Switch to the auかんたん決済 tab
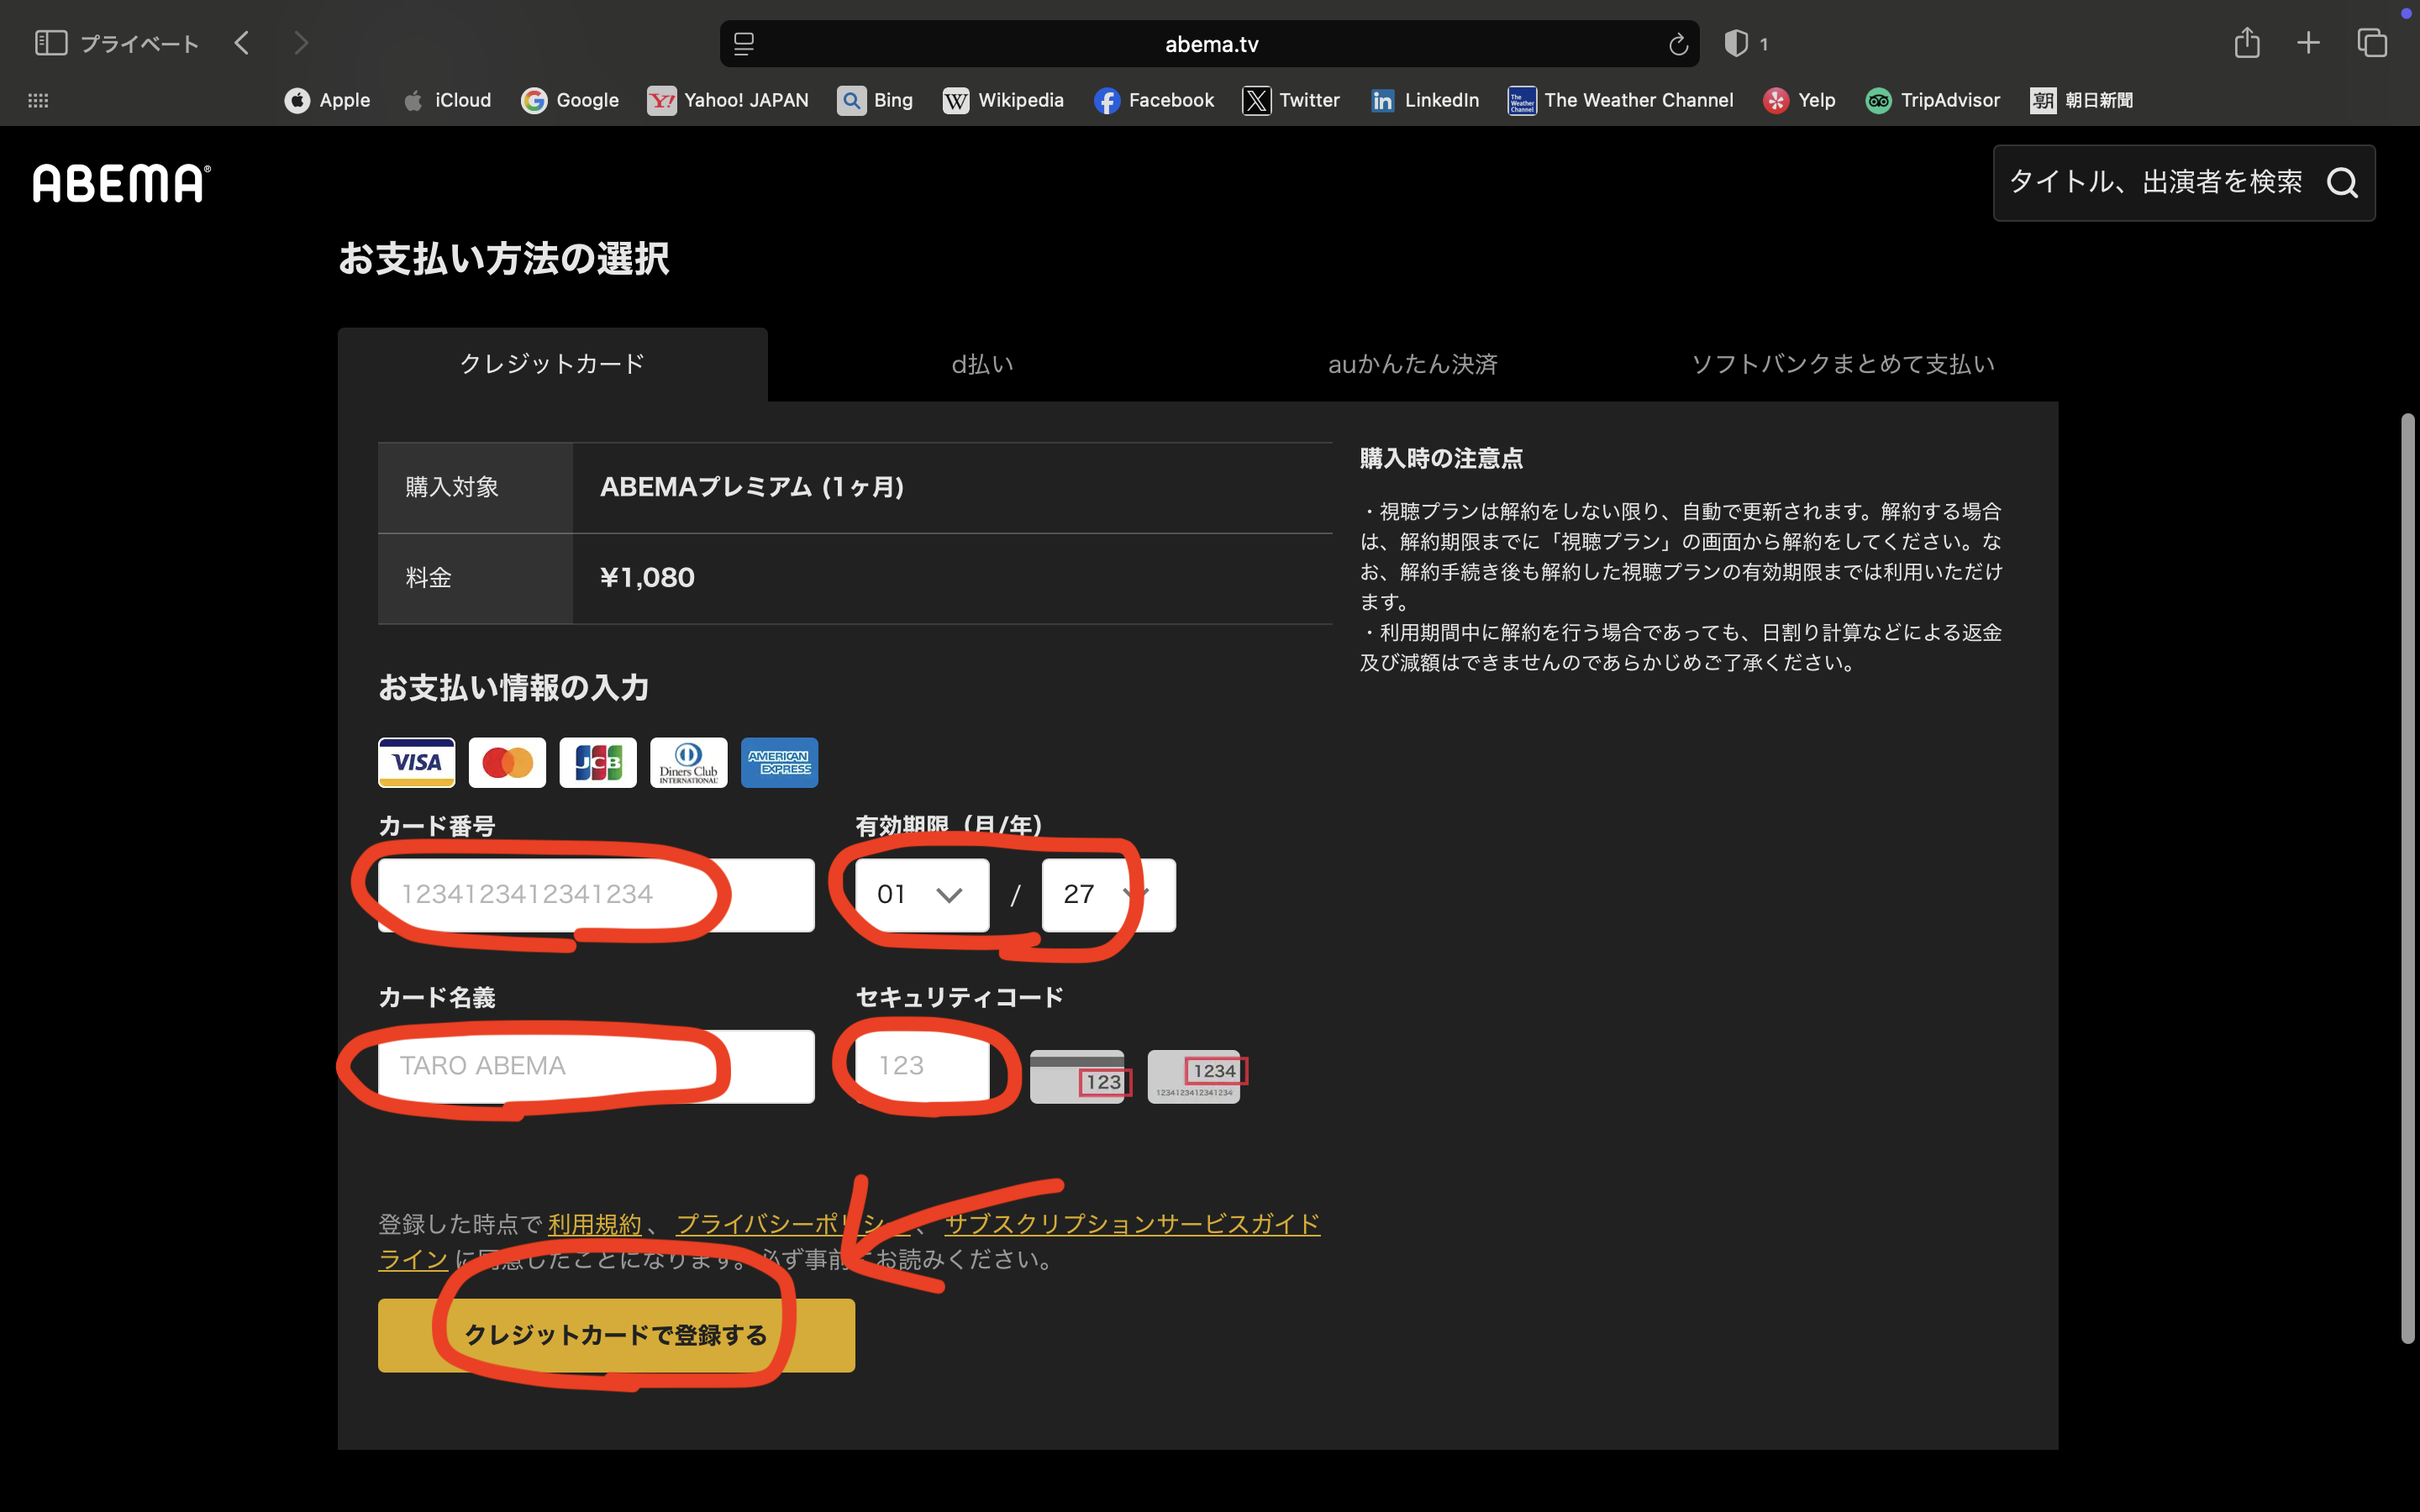Image resolution: width=2420 pixels, height=1512 pixels. point(1413,364)
